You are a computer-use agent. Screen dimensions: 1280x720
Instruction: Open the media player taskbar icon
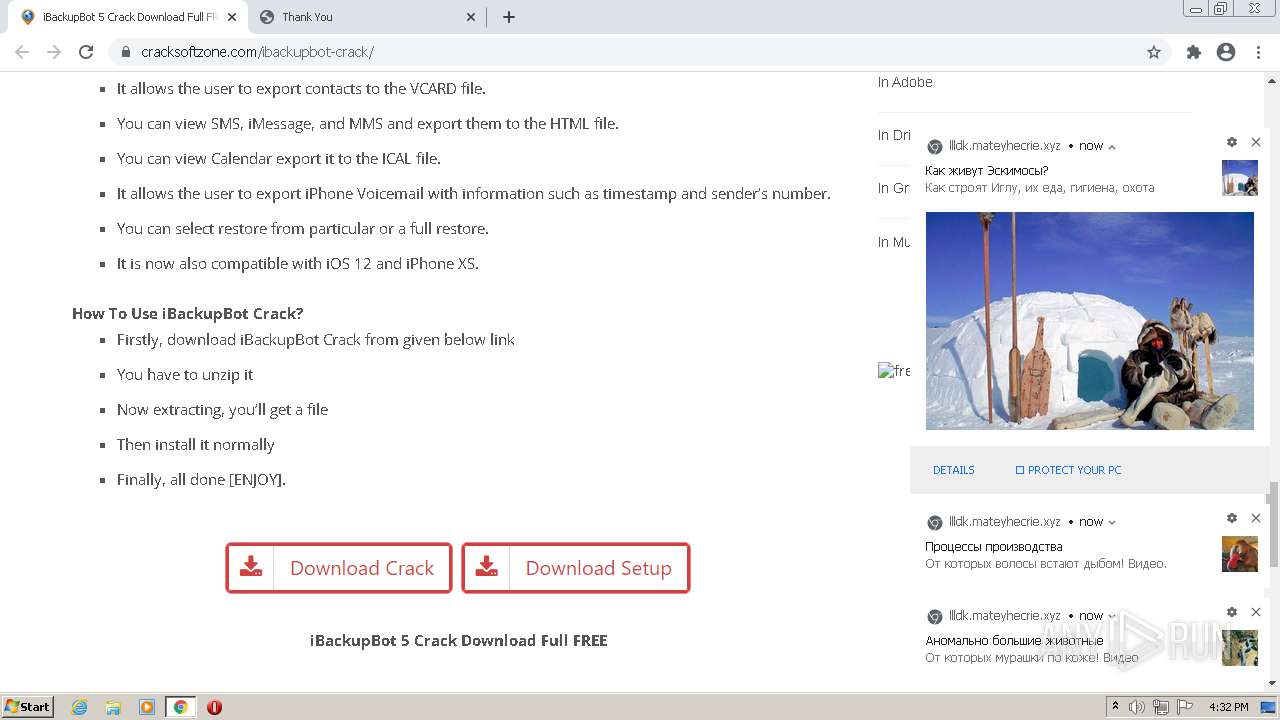point(147,707)
